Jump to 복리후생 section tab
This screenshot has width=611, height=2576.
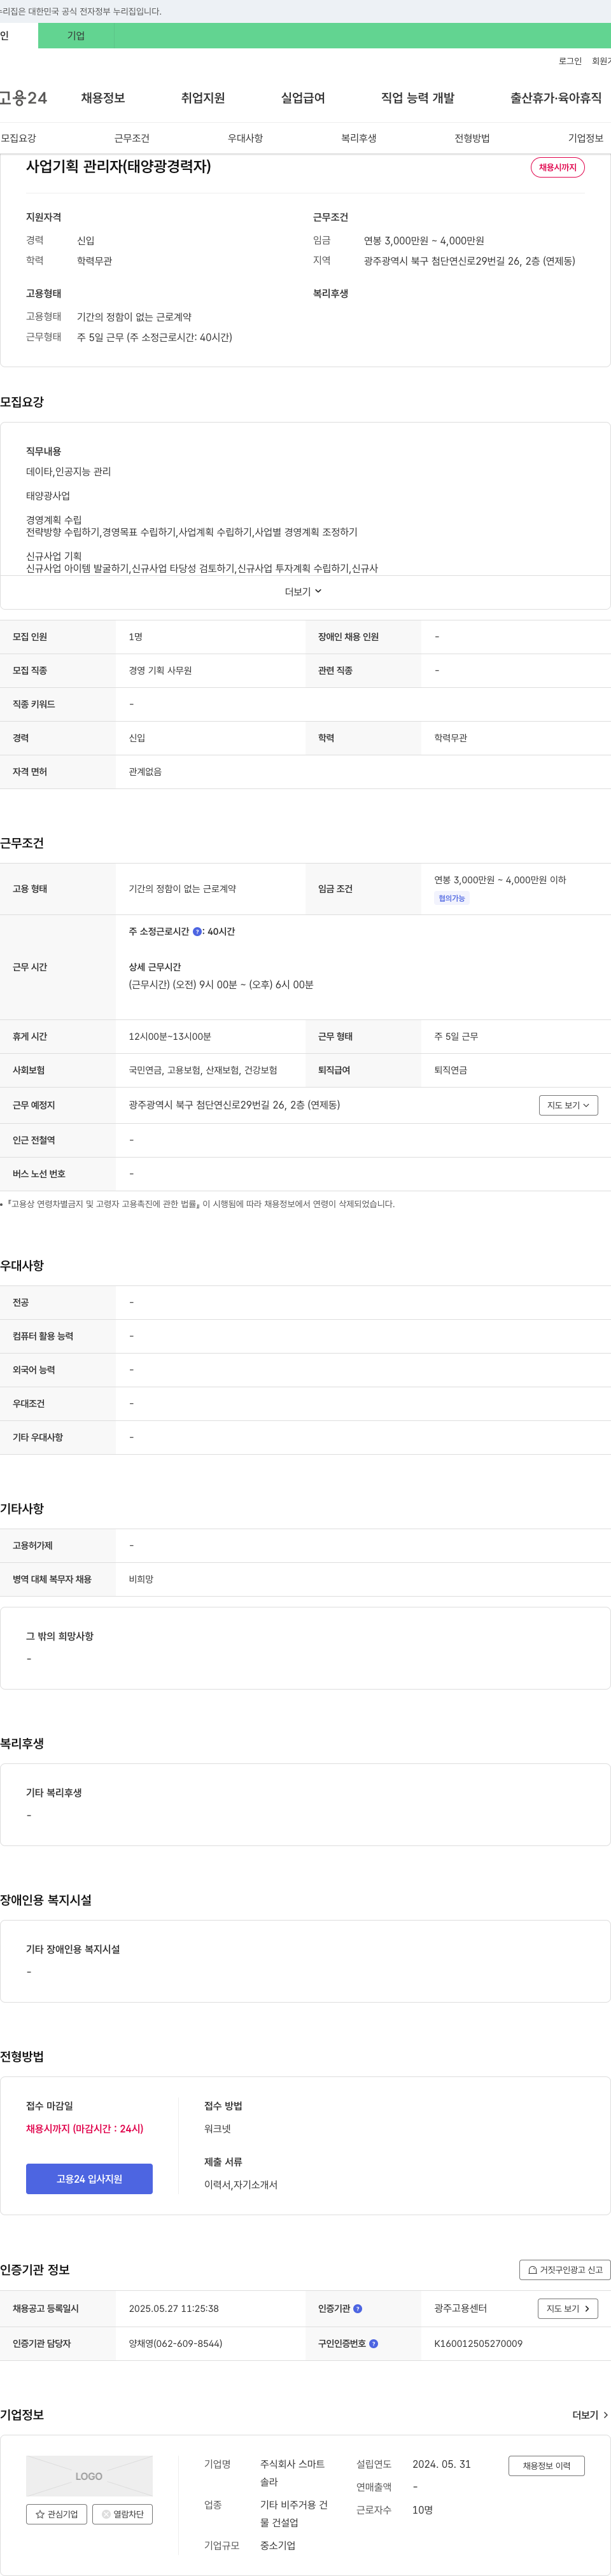[x=359, y=138]
